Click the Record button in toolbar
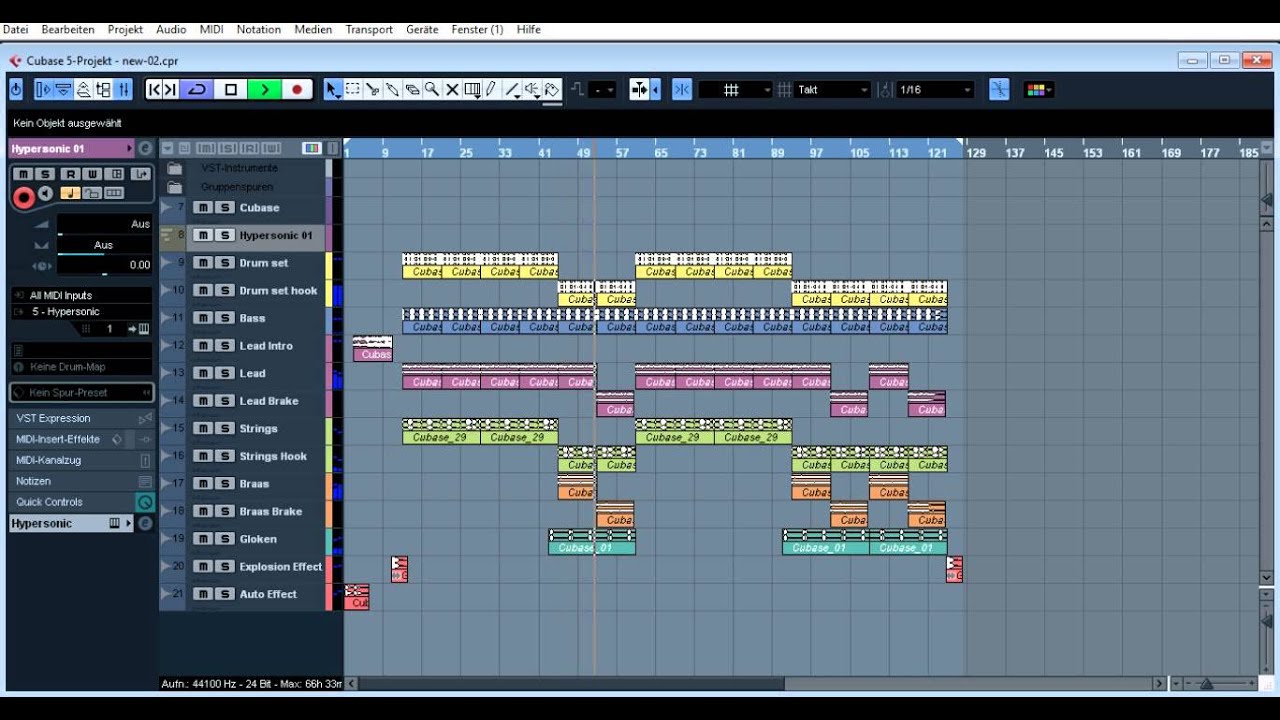Image resolution: width=1280 pixels, height=720 pixels. tap(297, 90)
